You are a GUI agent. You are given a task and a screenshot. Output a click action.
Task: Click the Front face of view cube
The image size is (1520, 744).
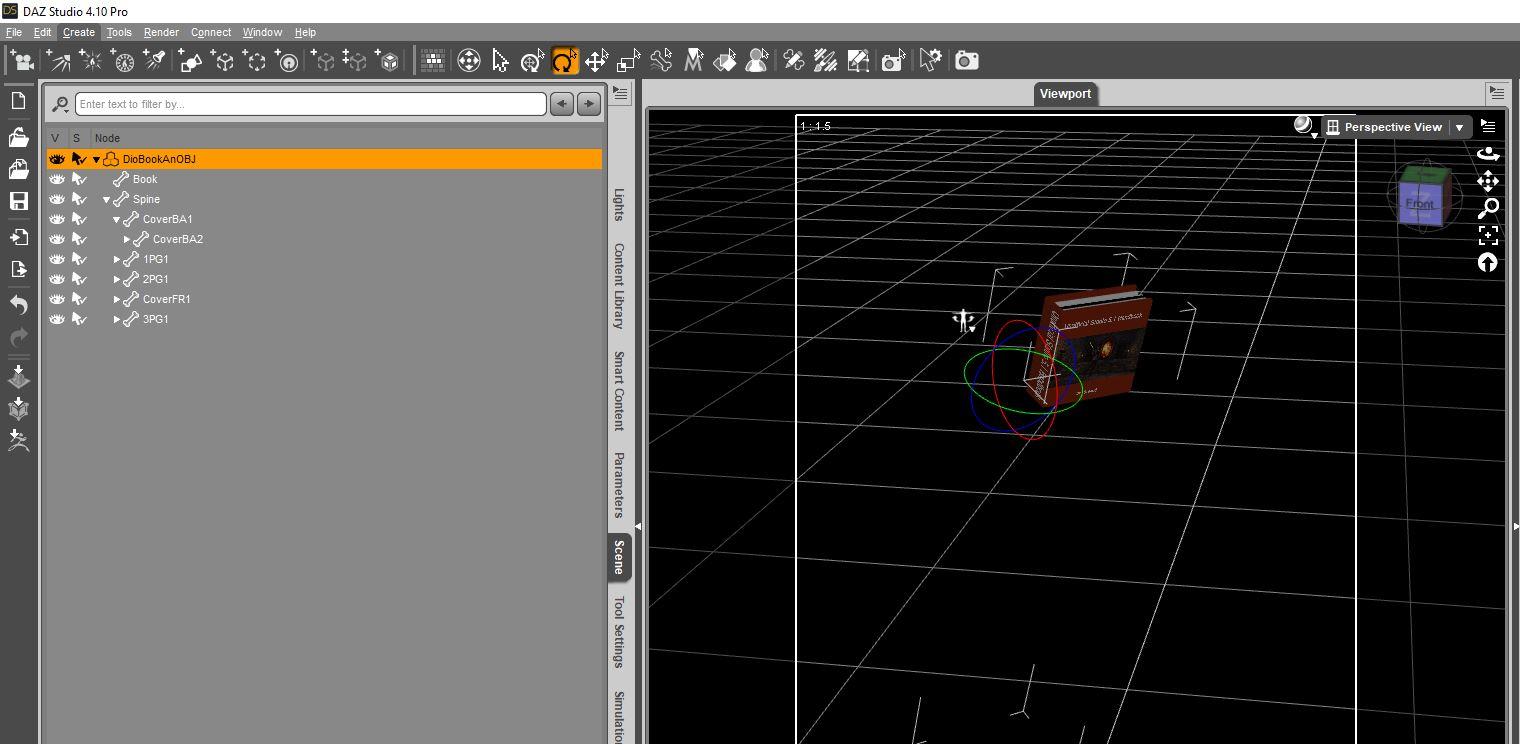(x=1420, y=203)
